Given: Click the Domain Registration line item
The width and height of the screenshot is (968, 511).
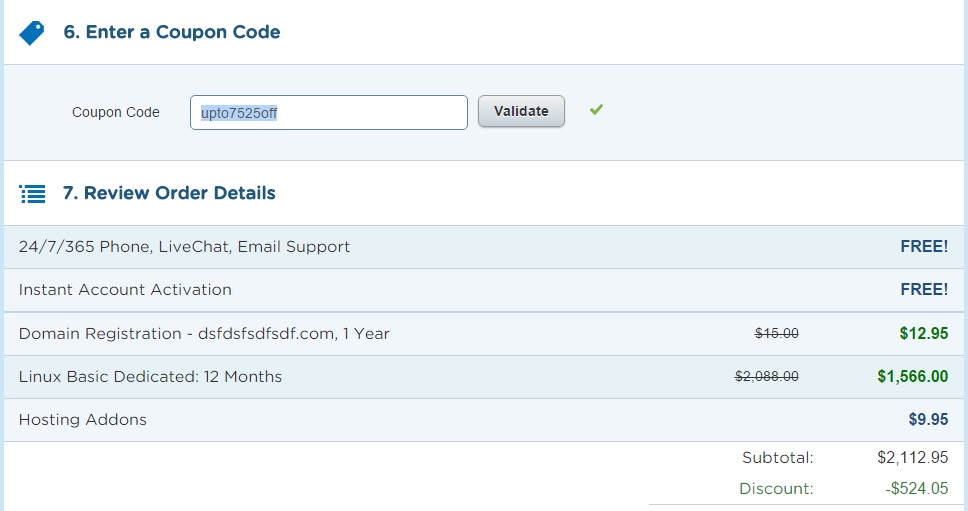Looking at the screenshot, I should pyautogui.click(x=204, y=334).
